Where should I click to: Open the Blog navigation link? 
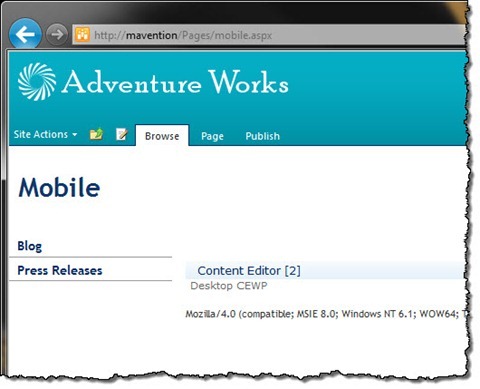tap(30, 246)
